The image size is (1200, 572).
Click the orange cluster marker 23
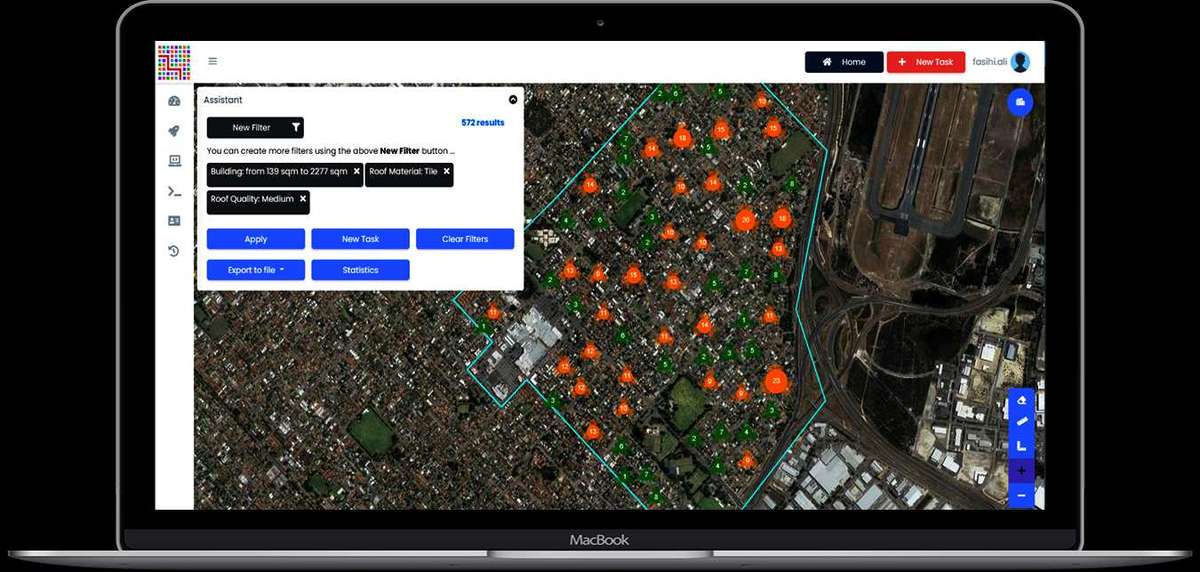point(776,380)
